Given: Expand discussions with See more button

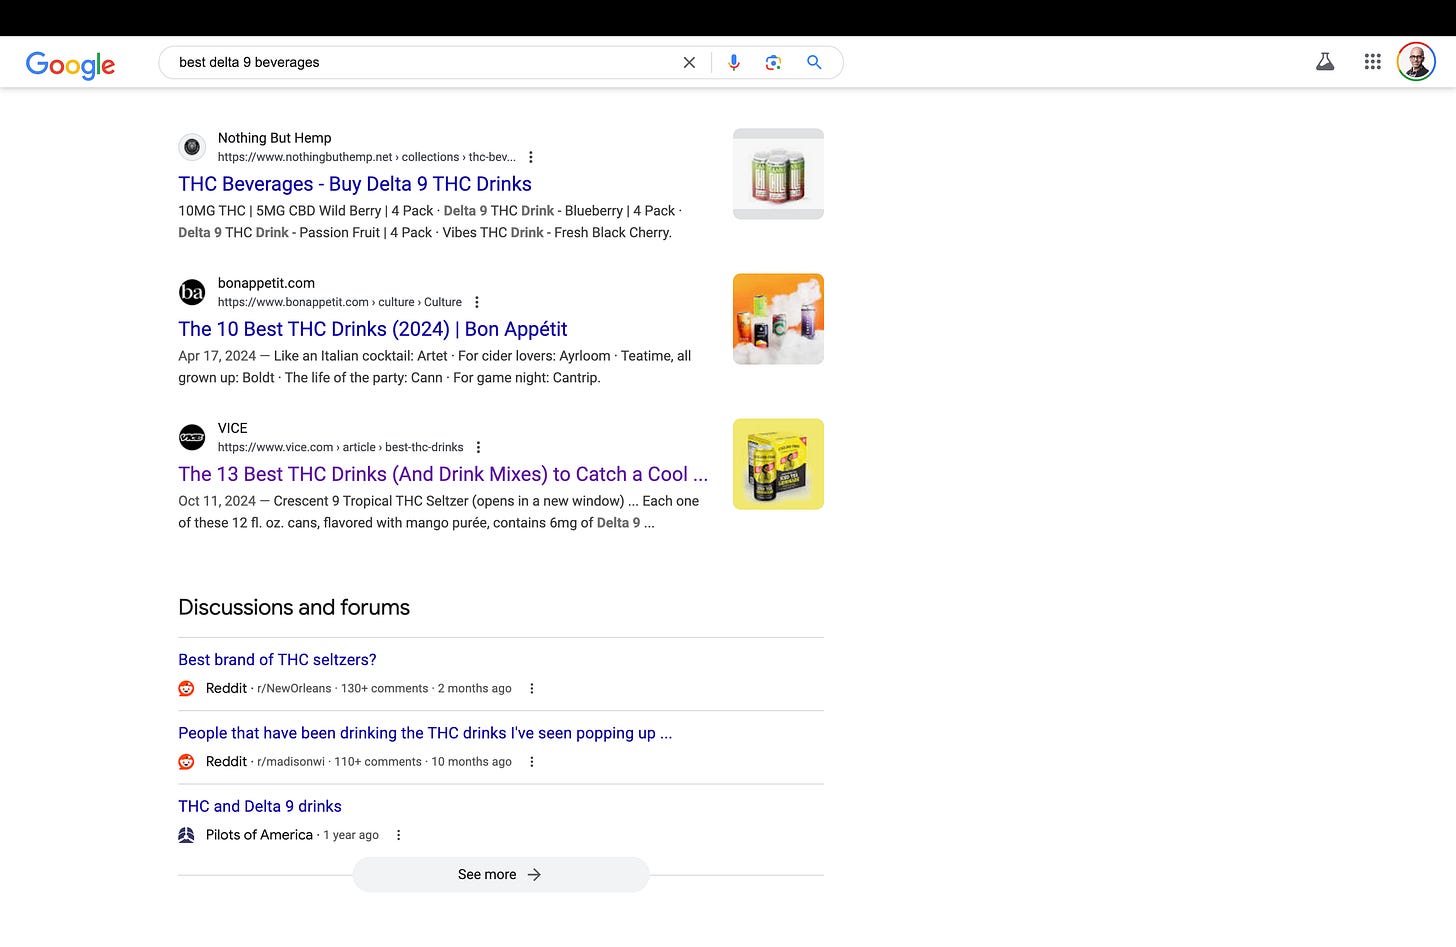Looking at the screenshot, I should pyautogui.click(x=501, y=874).
